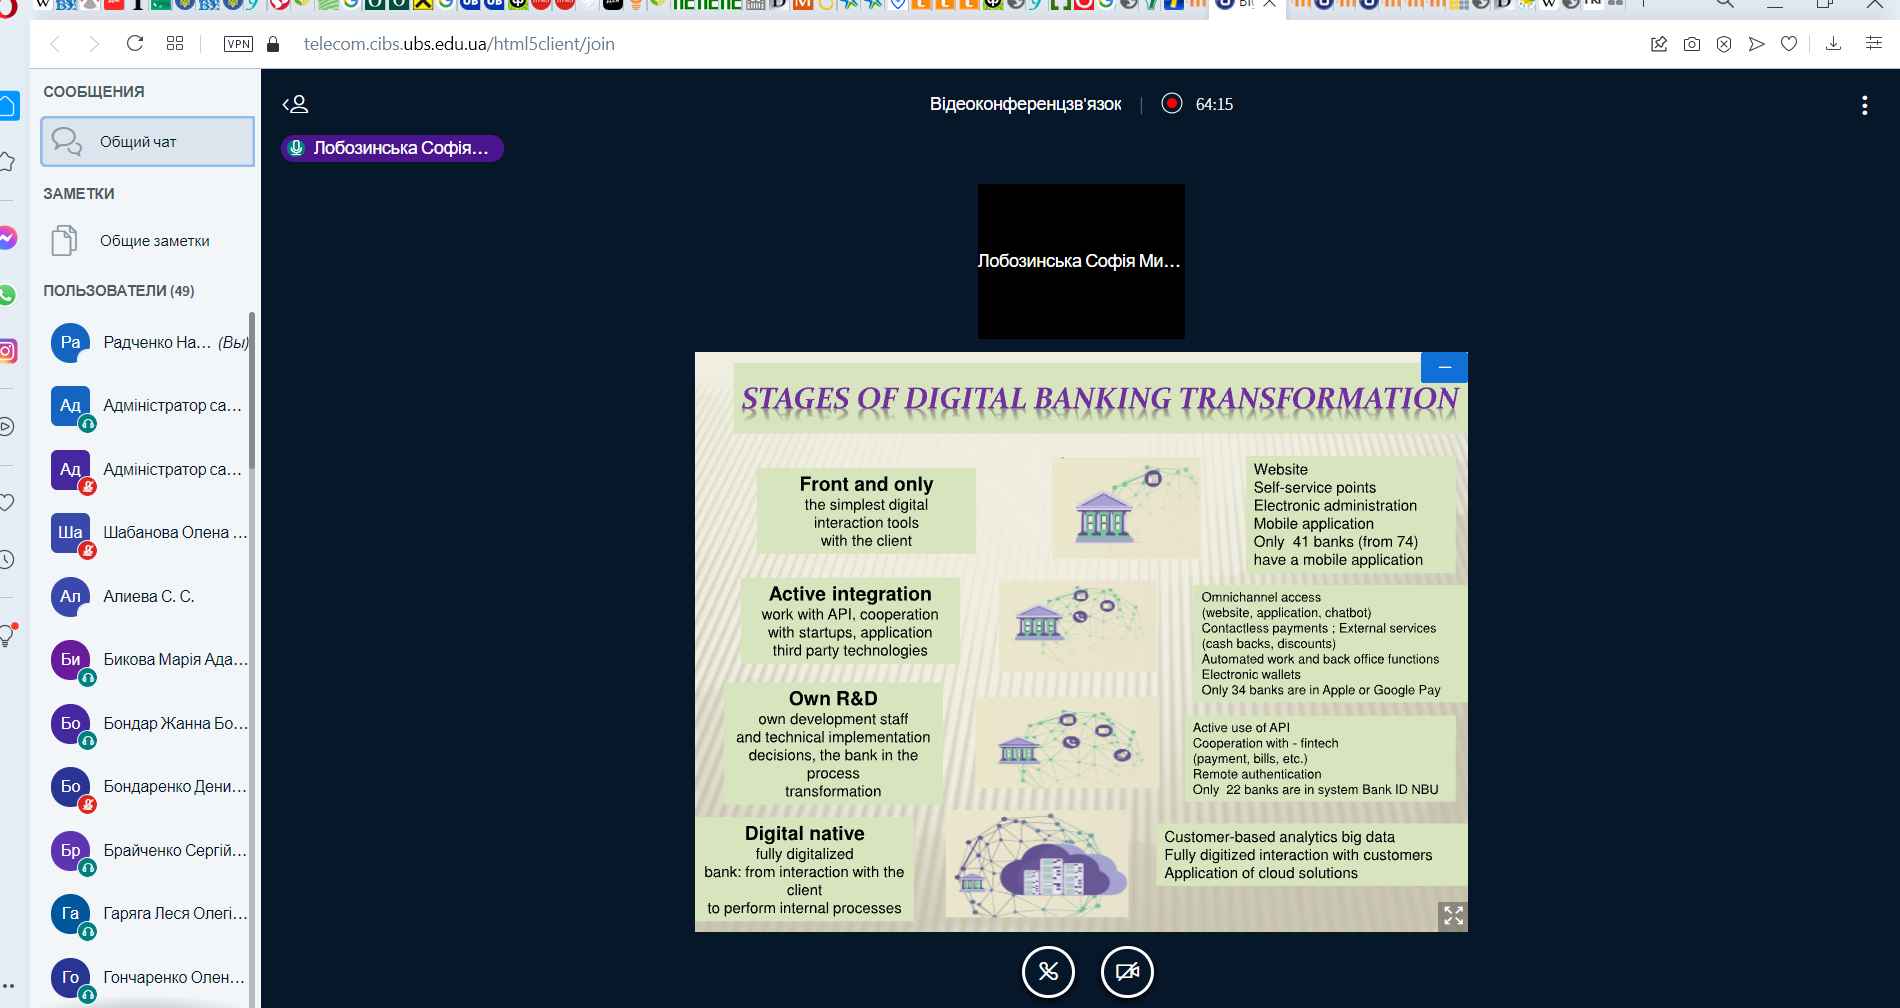The width and height of the screenshot is (1900, 1008).
Task: Click the СООБЩЕНИЯ section heading
Action: [94, 92]
